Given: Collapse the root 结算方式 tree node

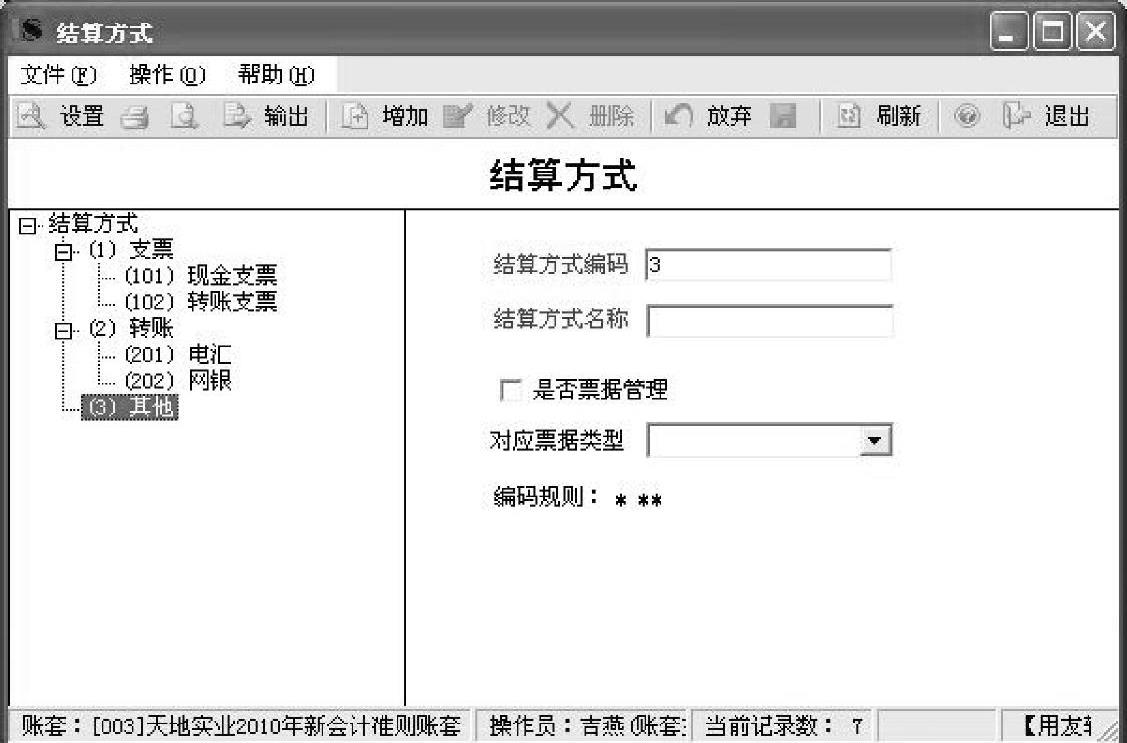Looking at the screenshot, I should pyautogui.click(x=27, y=227).
